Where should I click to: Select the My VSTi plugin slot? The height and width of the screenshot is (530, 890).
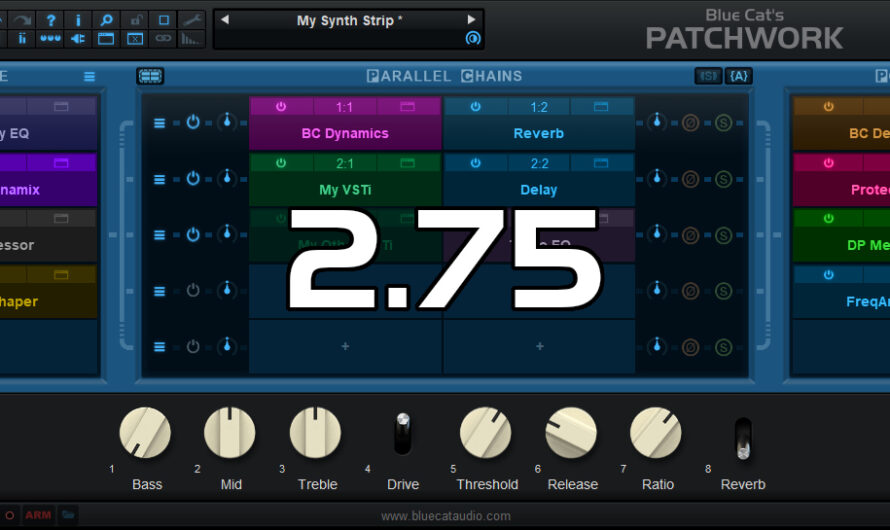345,190
